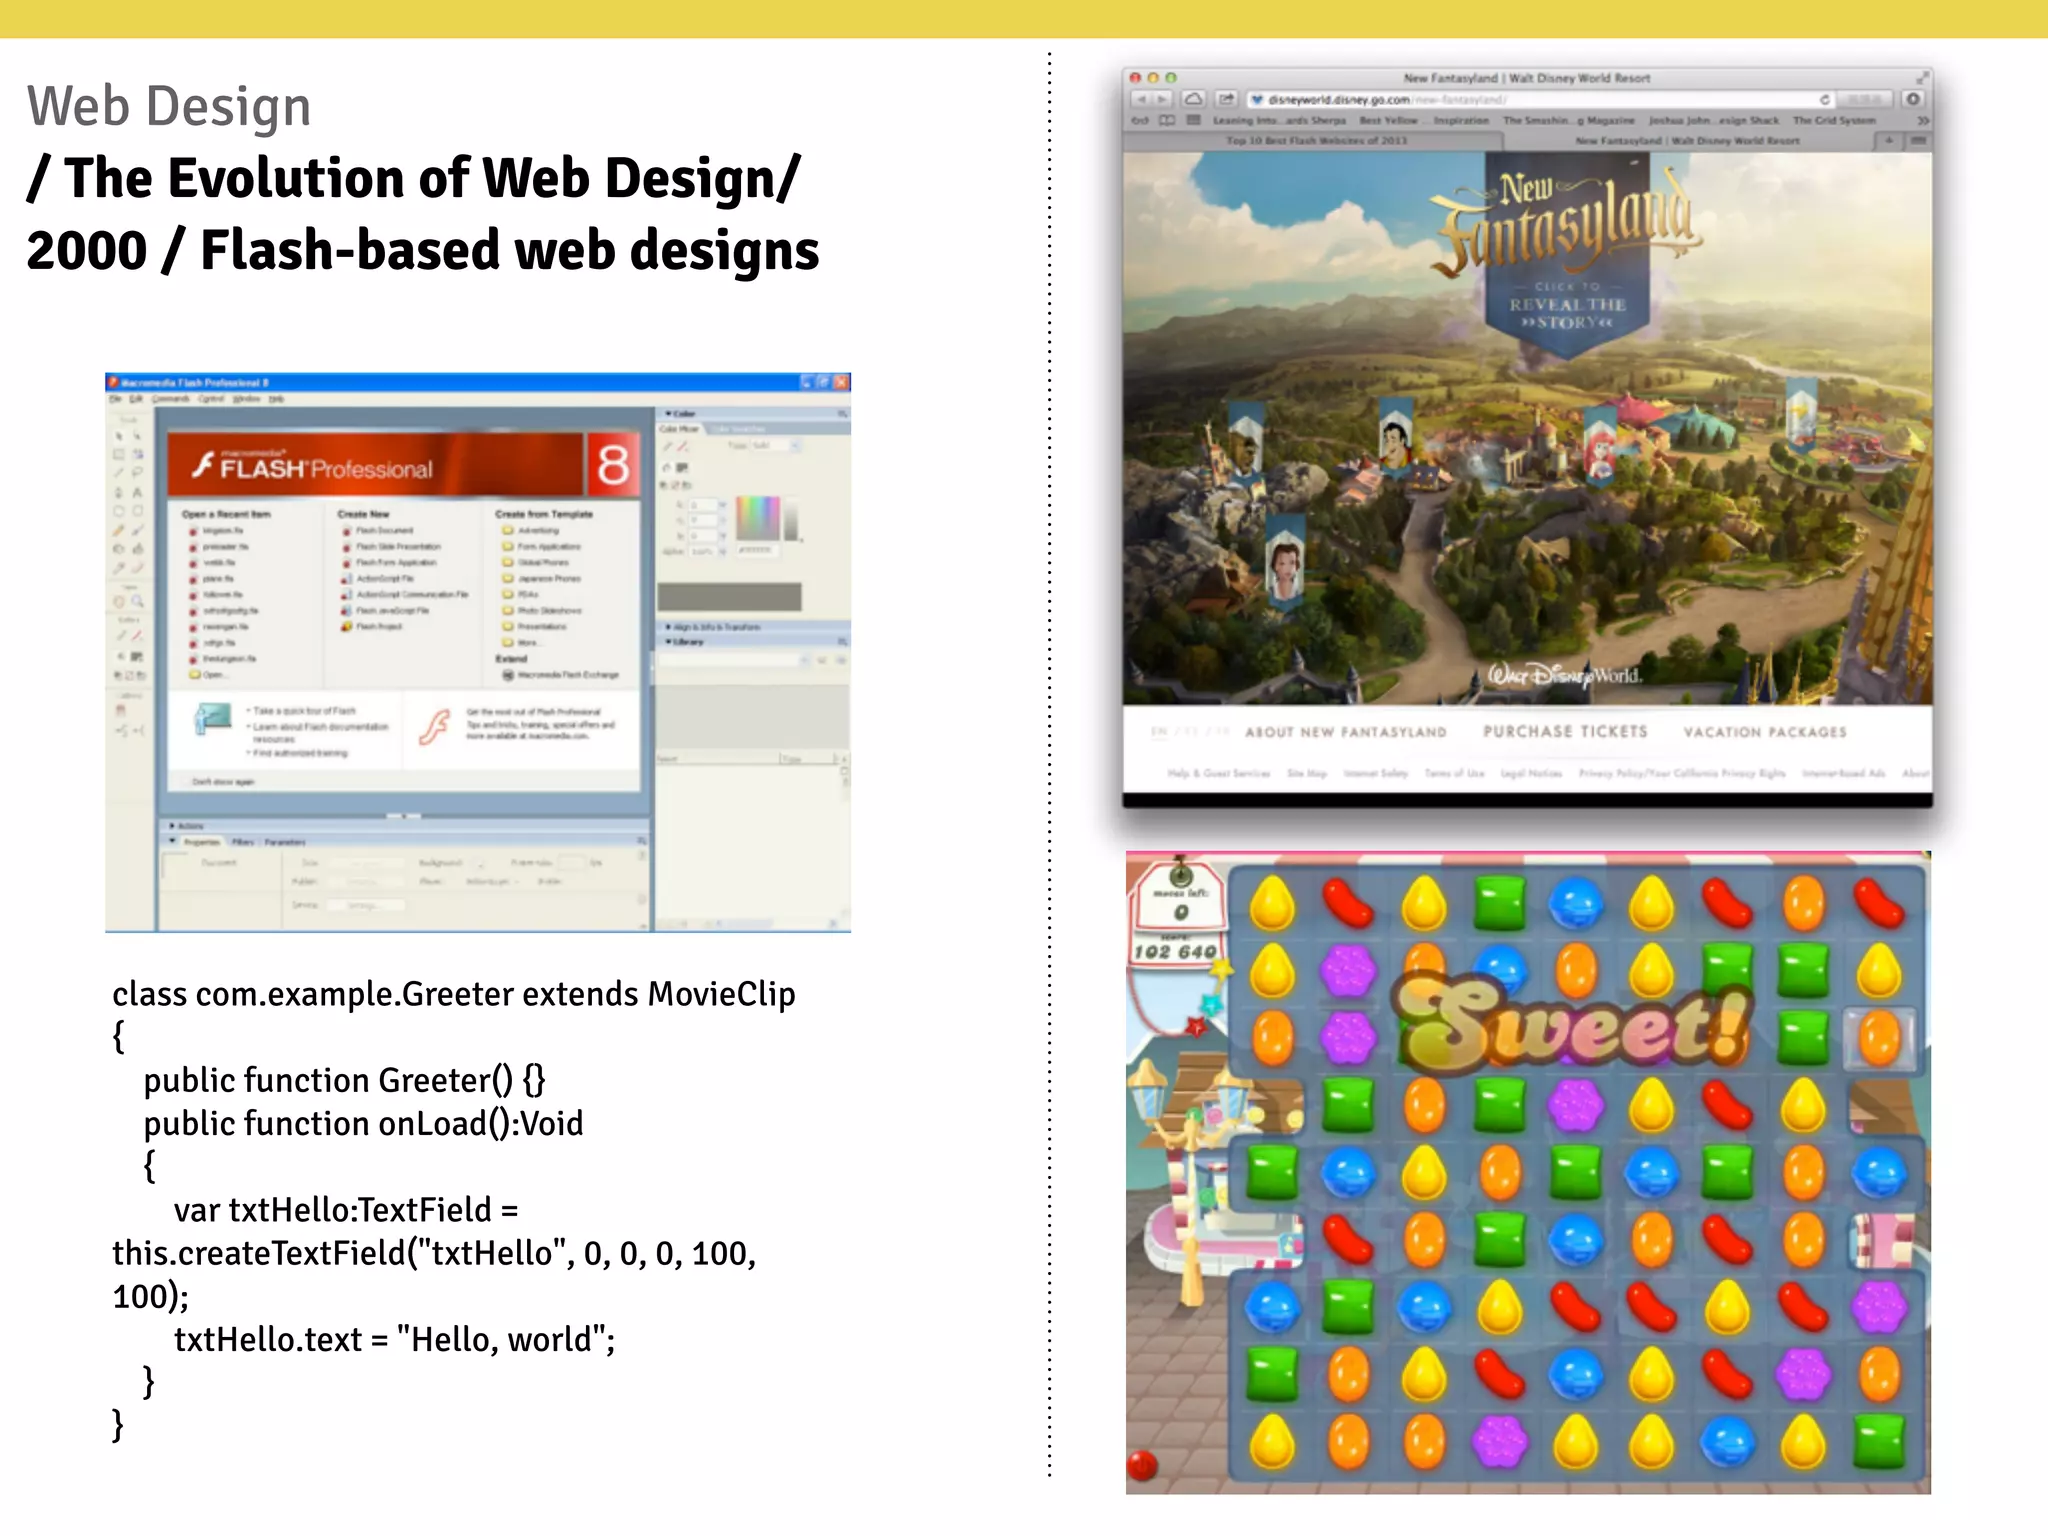Open the Control menu in Flash
This screenshot has height=1536, width=2048.
[211, 399]
